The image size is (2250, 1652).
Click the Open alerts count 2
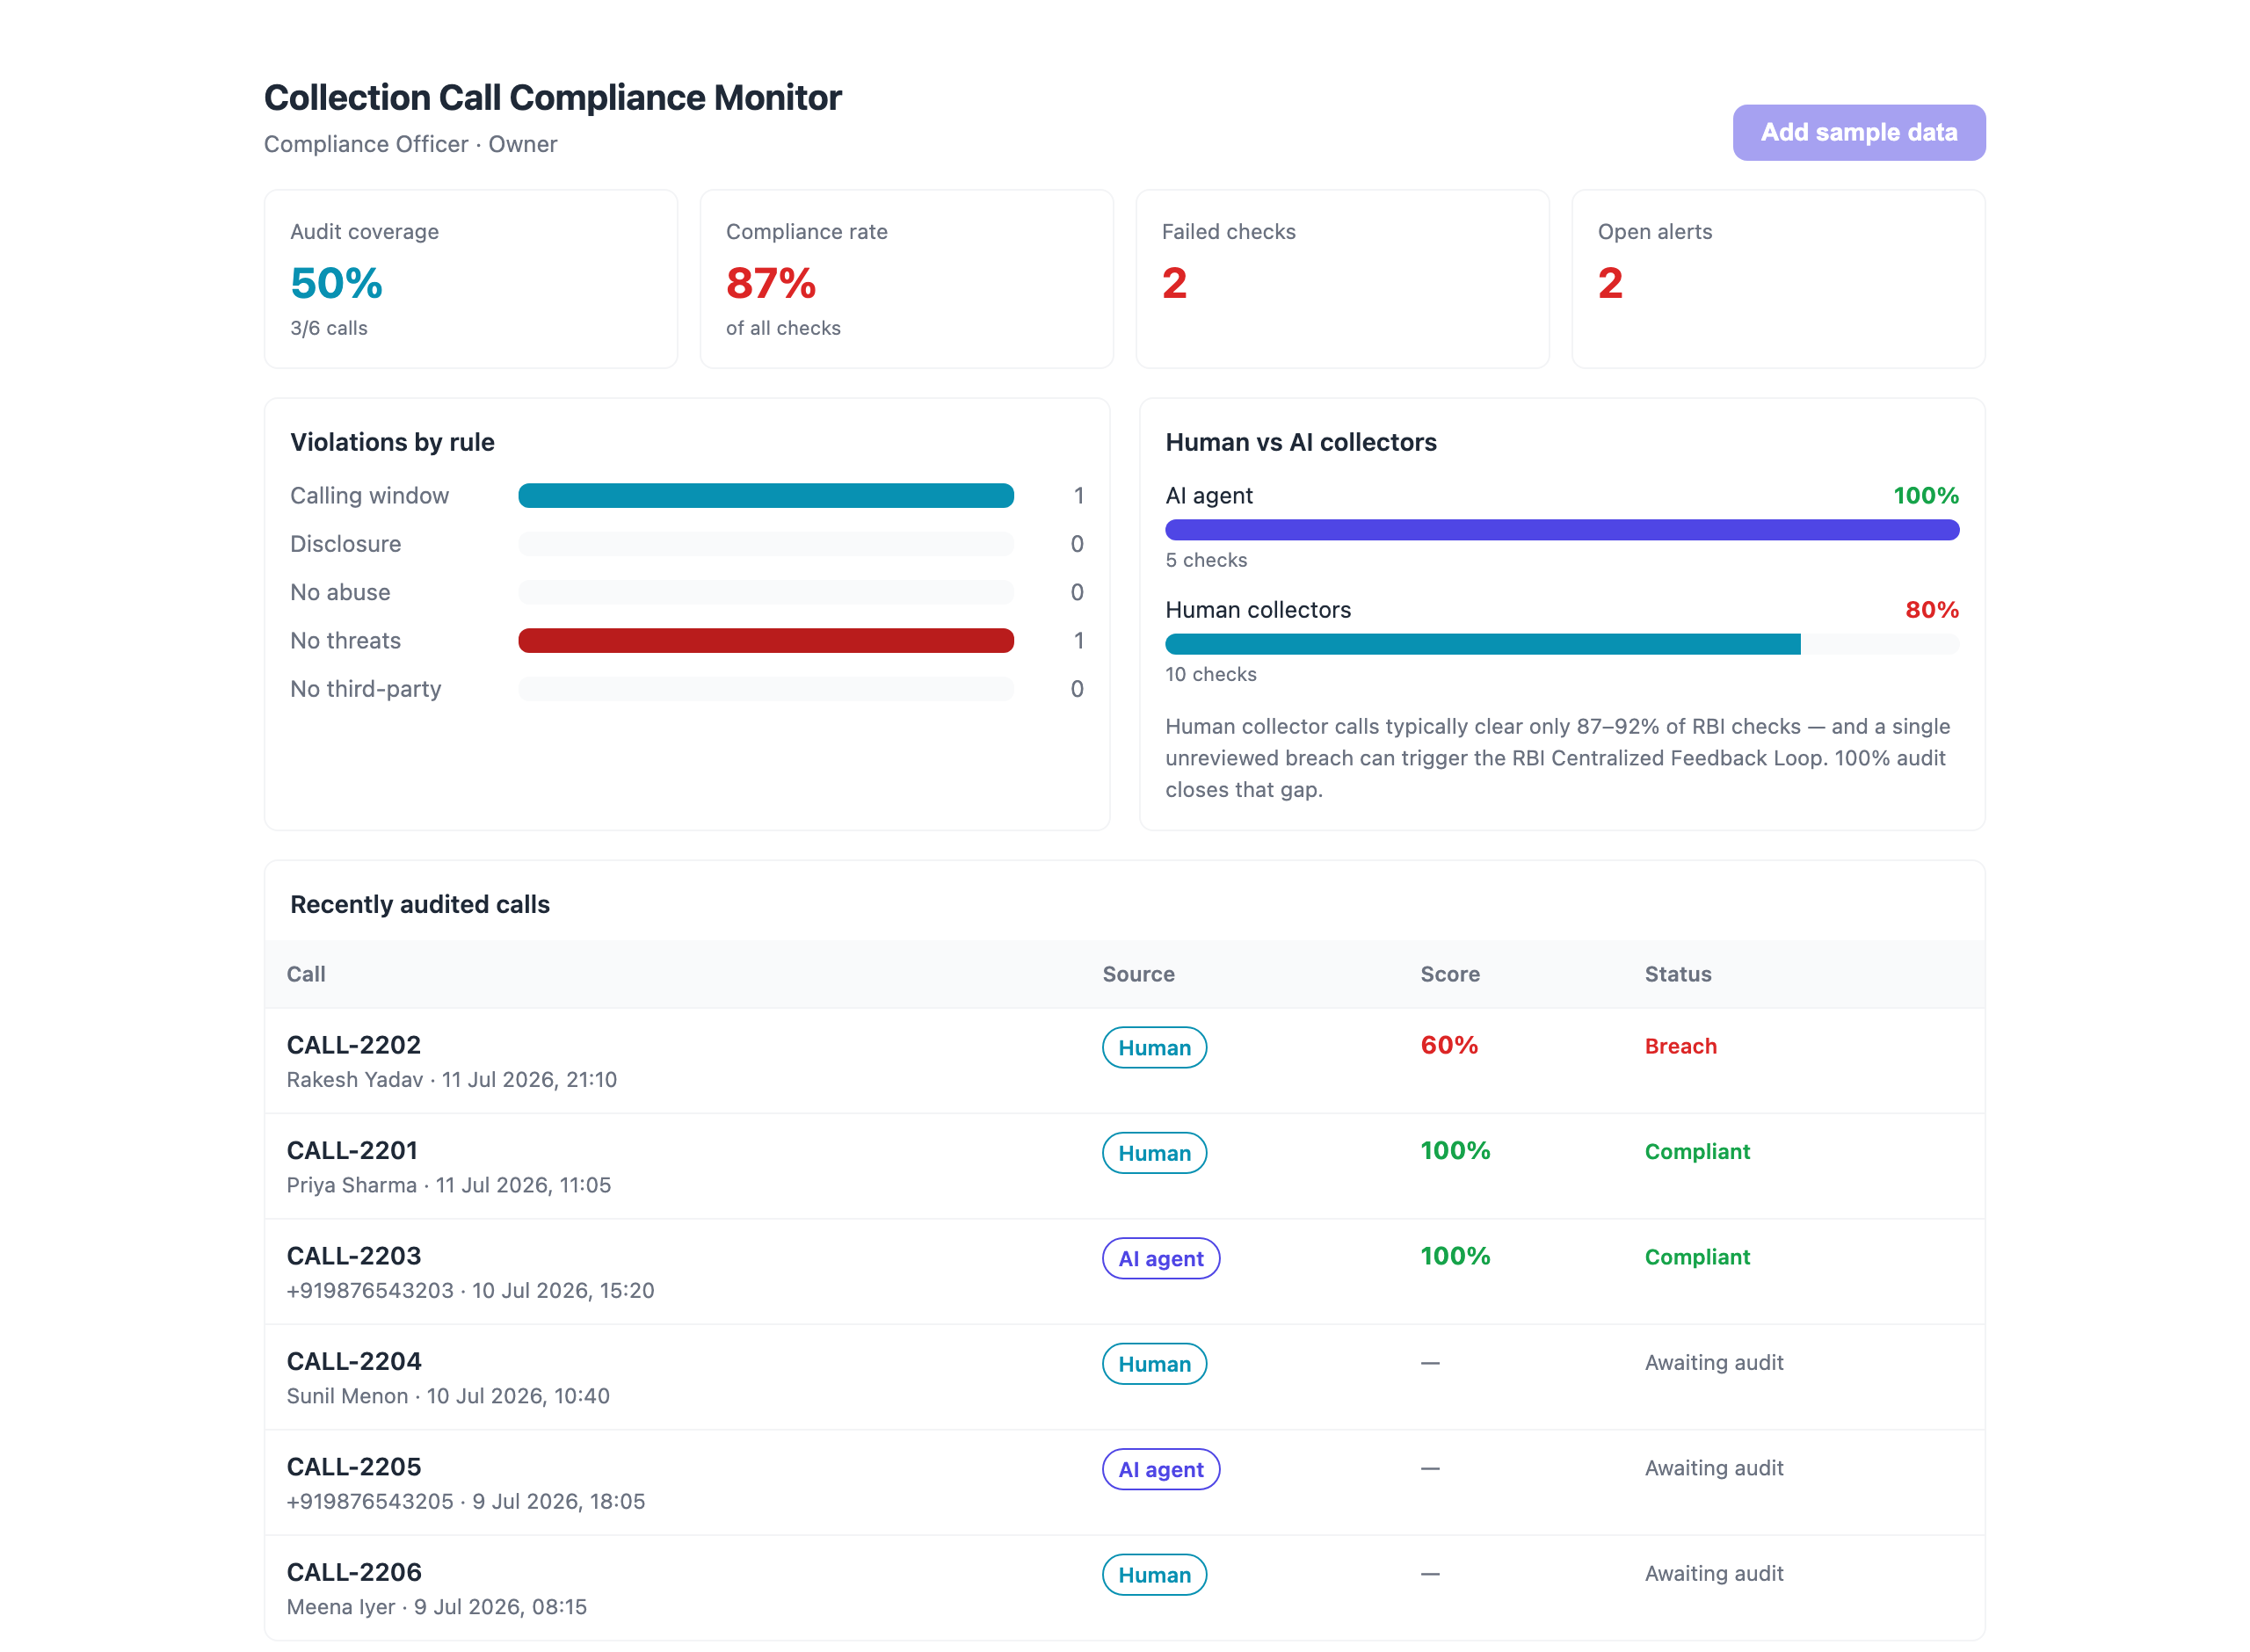point(1610,283)
